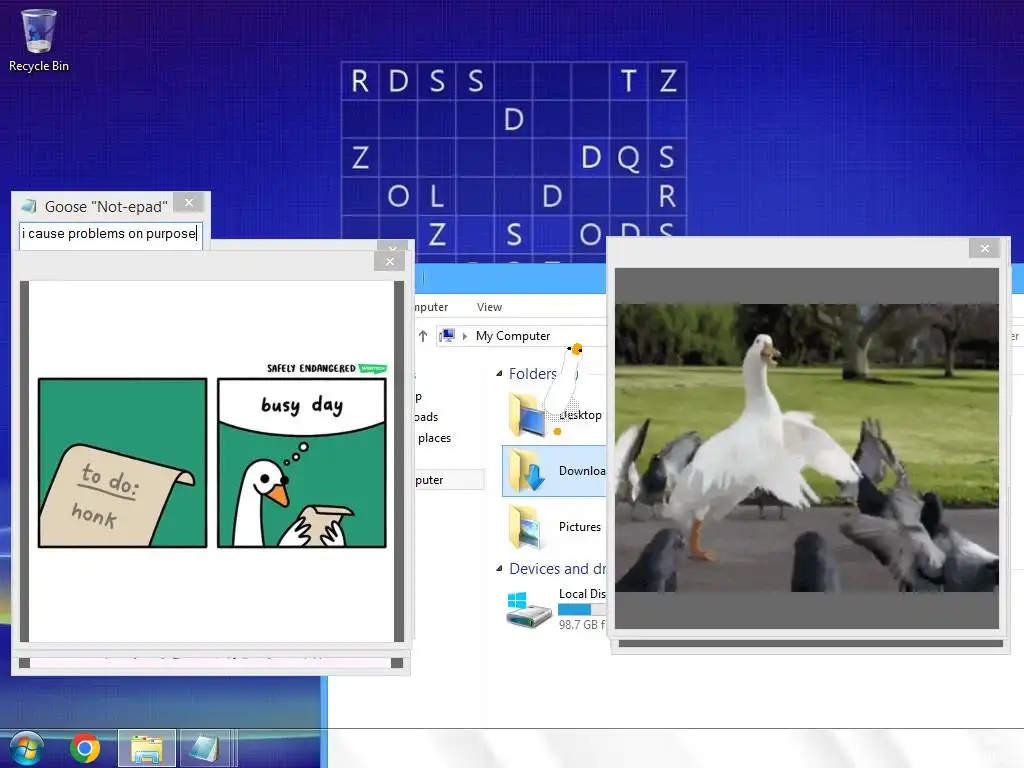Open the Computer tab in Explorer
The width and height of the screenshot is (1024, 768).
pyautogui.click(x=432, y=307)
